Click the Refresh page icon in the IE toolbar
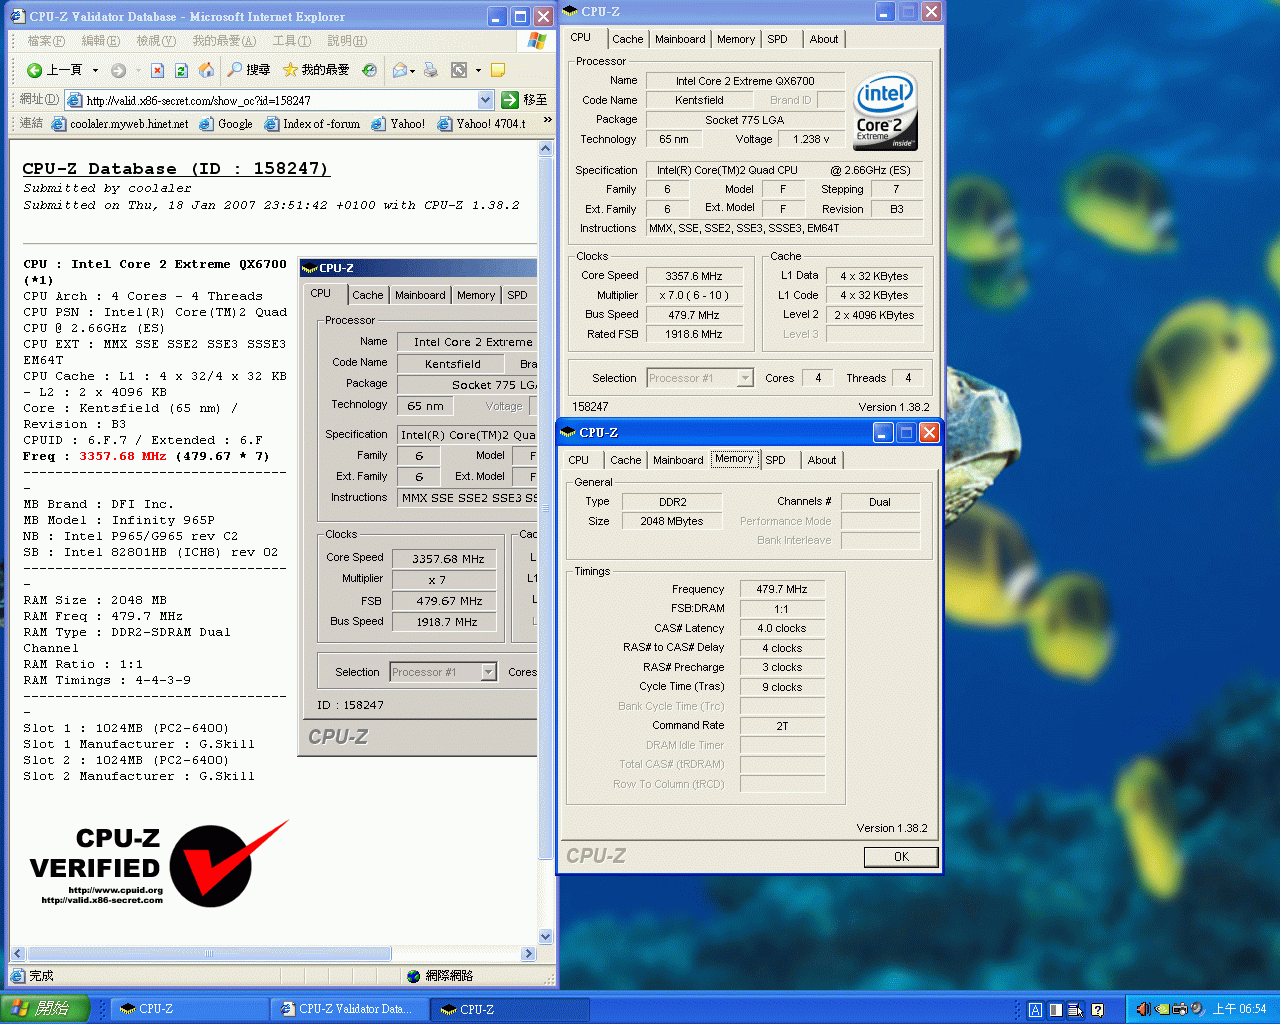This screenshot has width=1280, height=1024. (x=181, y=70)
